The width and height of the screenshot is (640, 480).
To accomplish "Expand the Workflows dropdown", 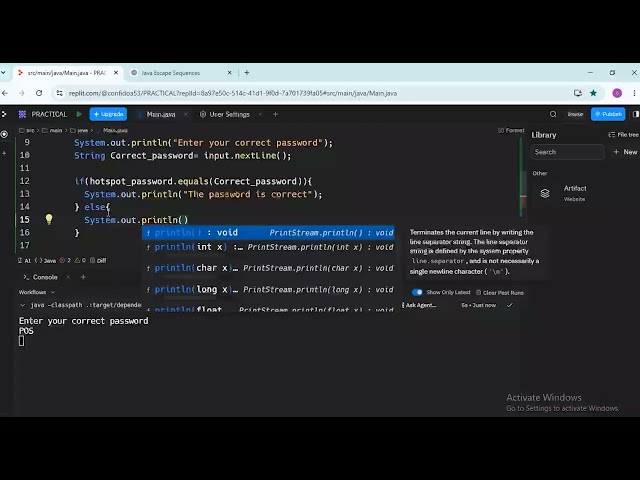I will point(36,292).
